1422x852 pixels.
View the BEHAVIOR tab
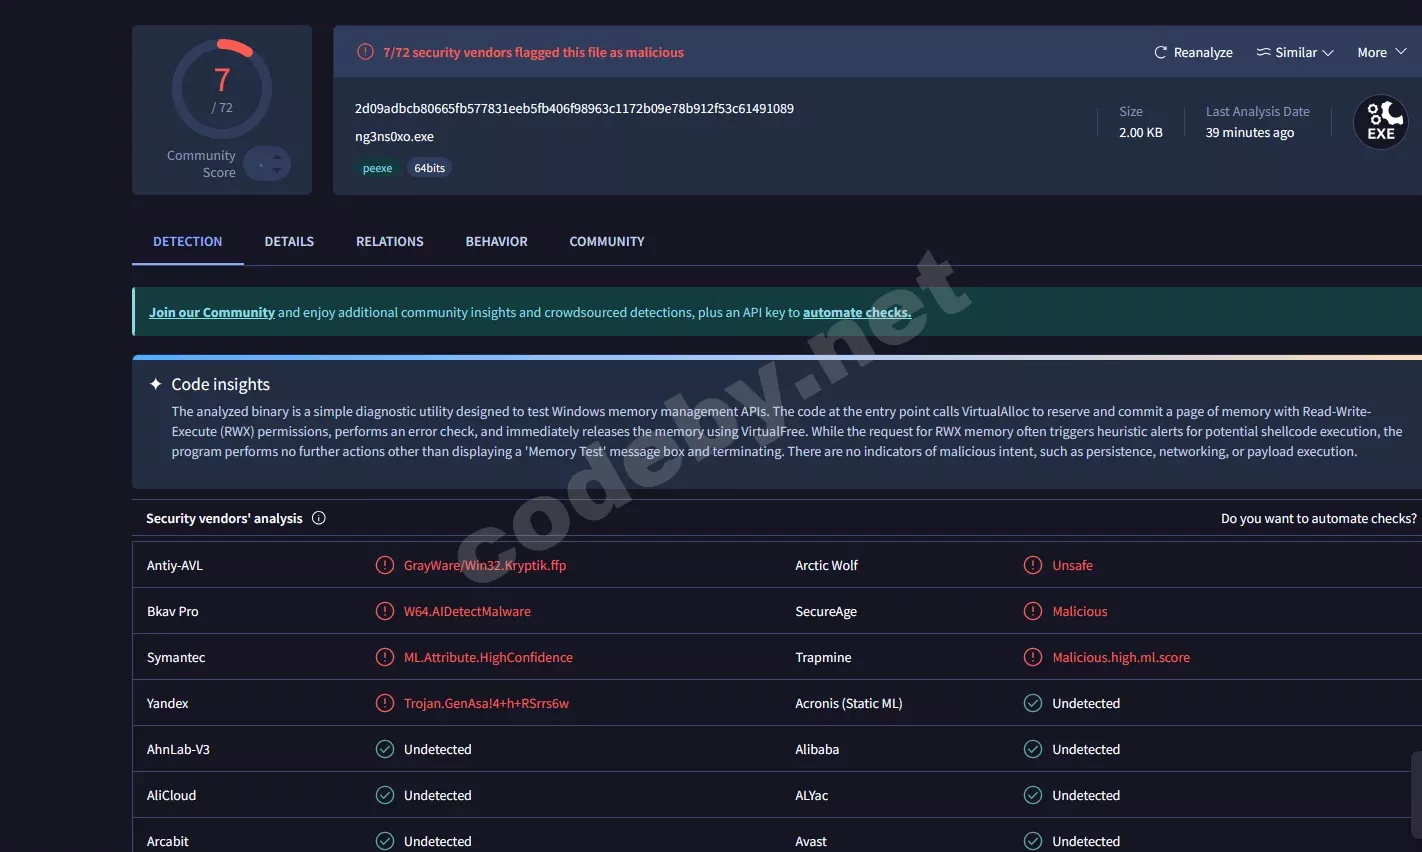(497, 242)
